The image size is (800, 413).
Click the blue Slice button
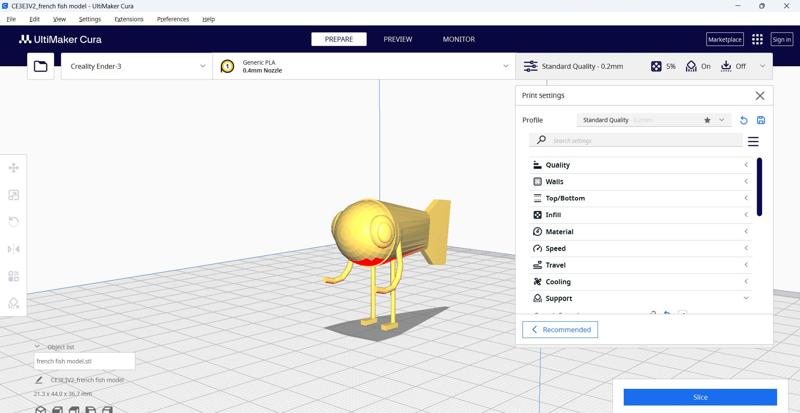tap(700, 397)
